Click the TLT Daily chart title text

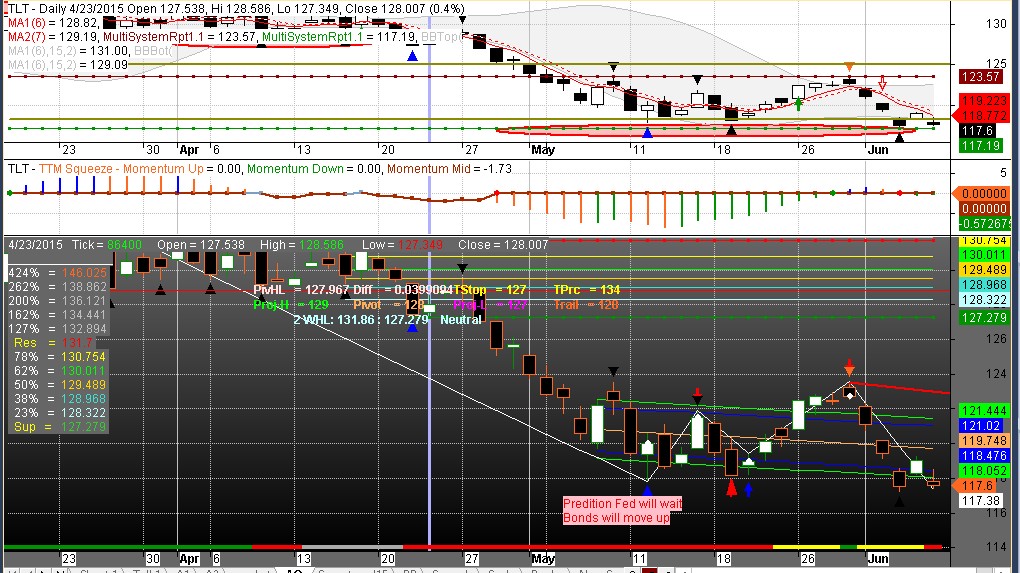pyautogui.click(x=236, y=8)
